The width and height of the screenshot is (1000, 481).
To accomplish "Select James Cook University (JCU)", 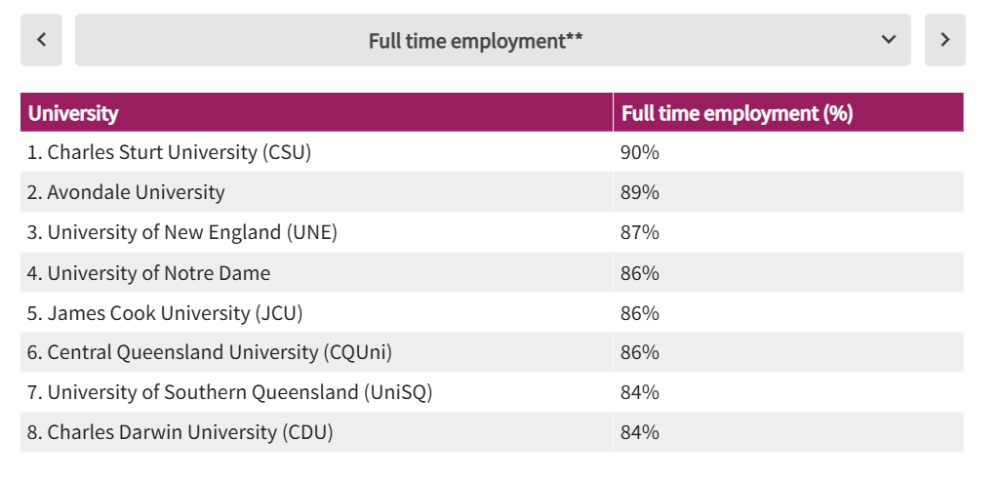I will point(165,313).
